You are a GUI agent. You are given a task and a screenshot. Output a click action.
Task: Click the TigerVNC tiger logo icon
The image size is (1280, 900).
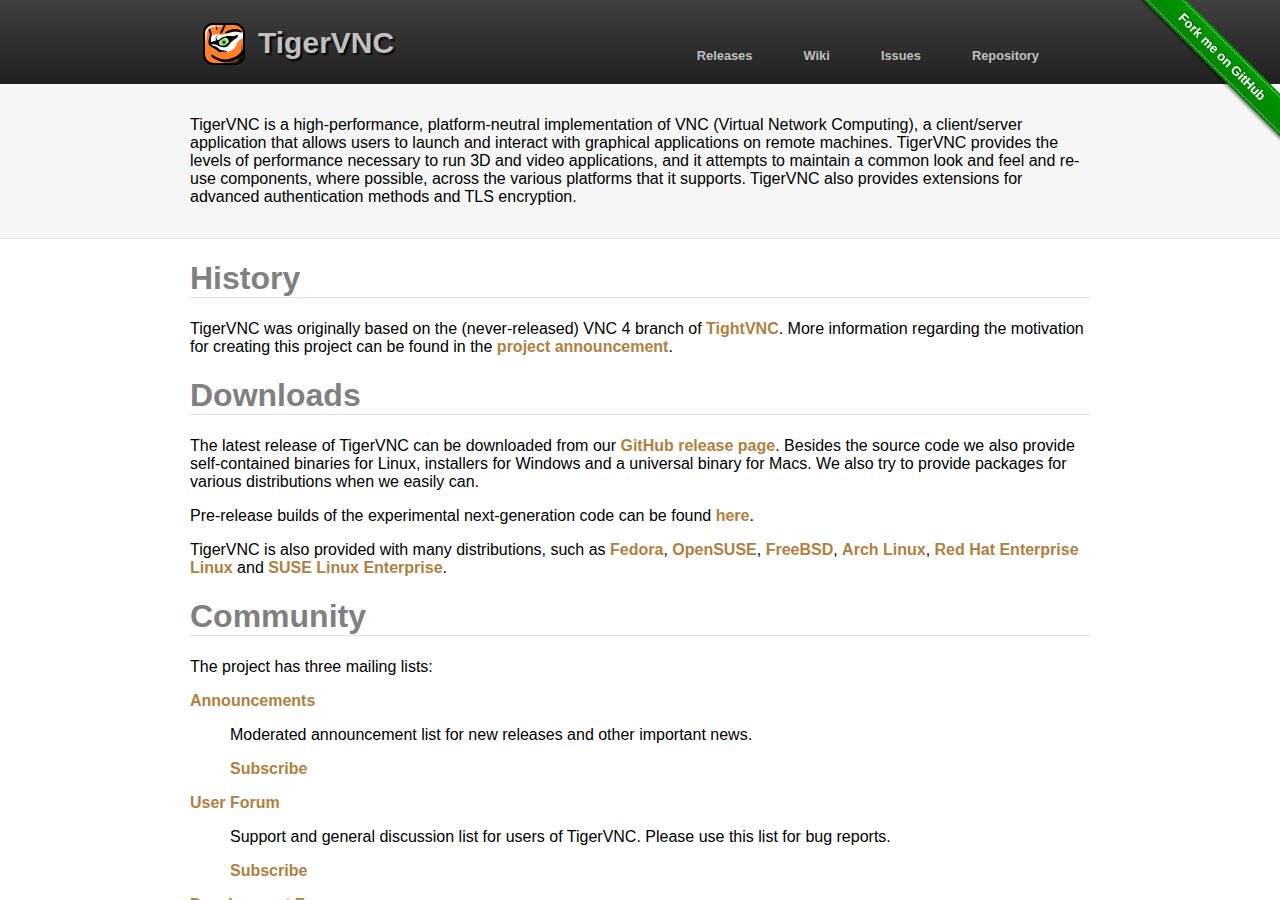(x=224, y=44)
